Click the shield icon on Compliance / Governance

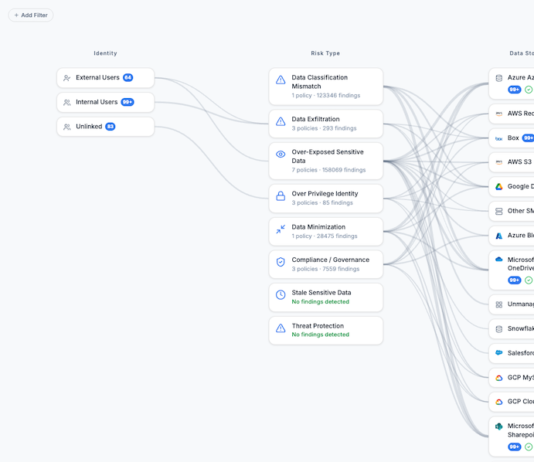[280, 262]
